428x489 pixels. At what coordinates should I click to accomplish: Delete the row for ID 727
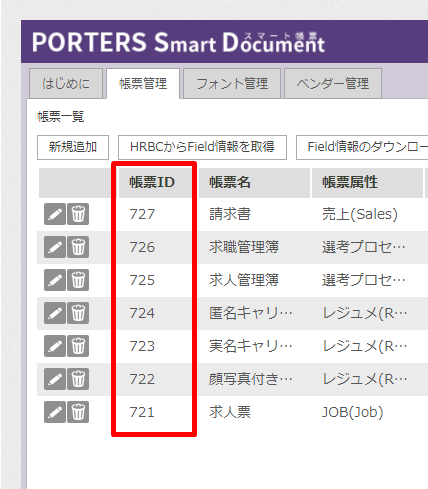pos(78,214)
